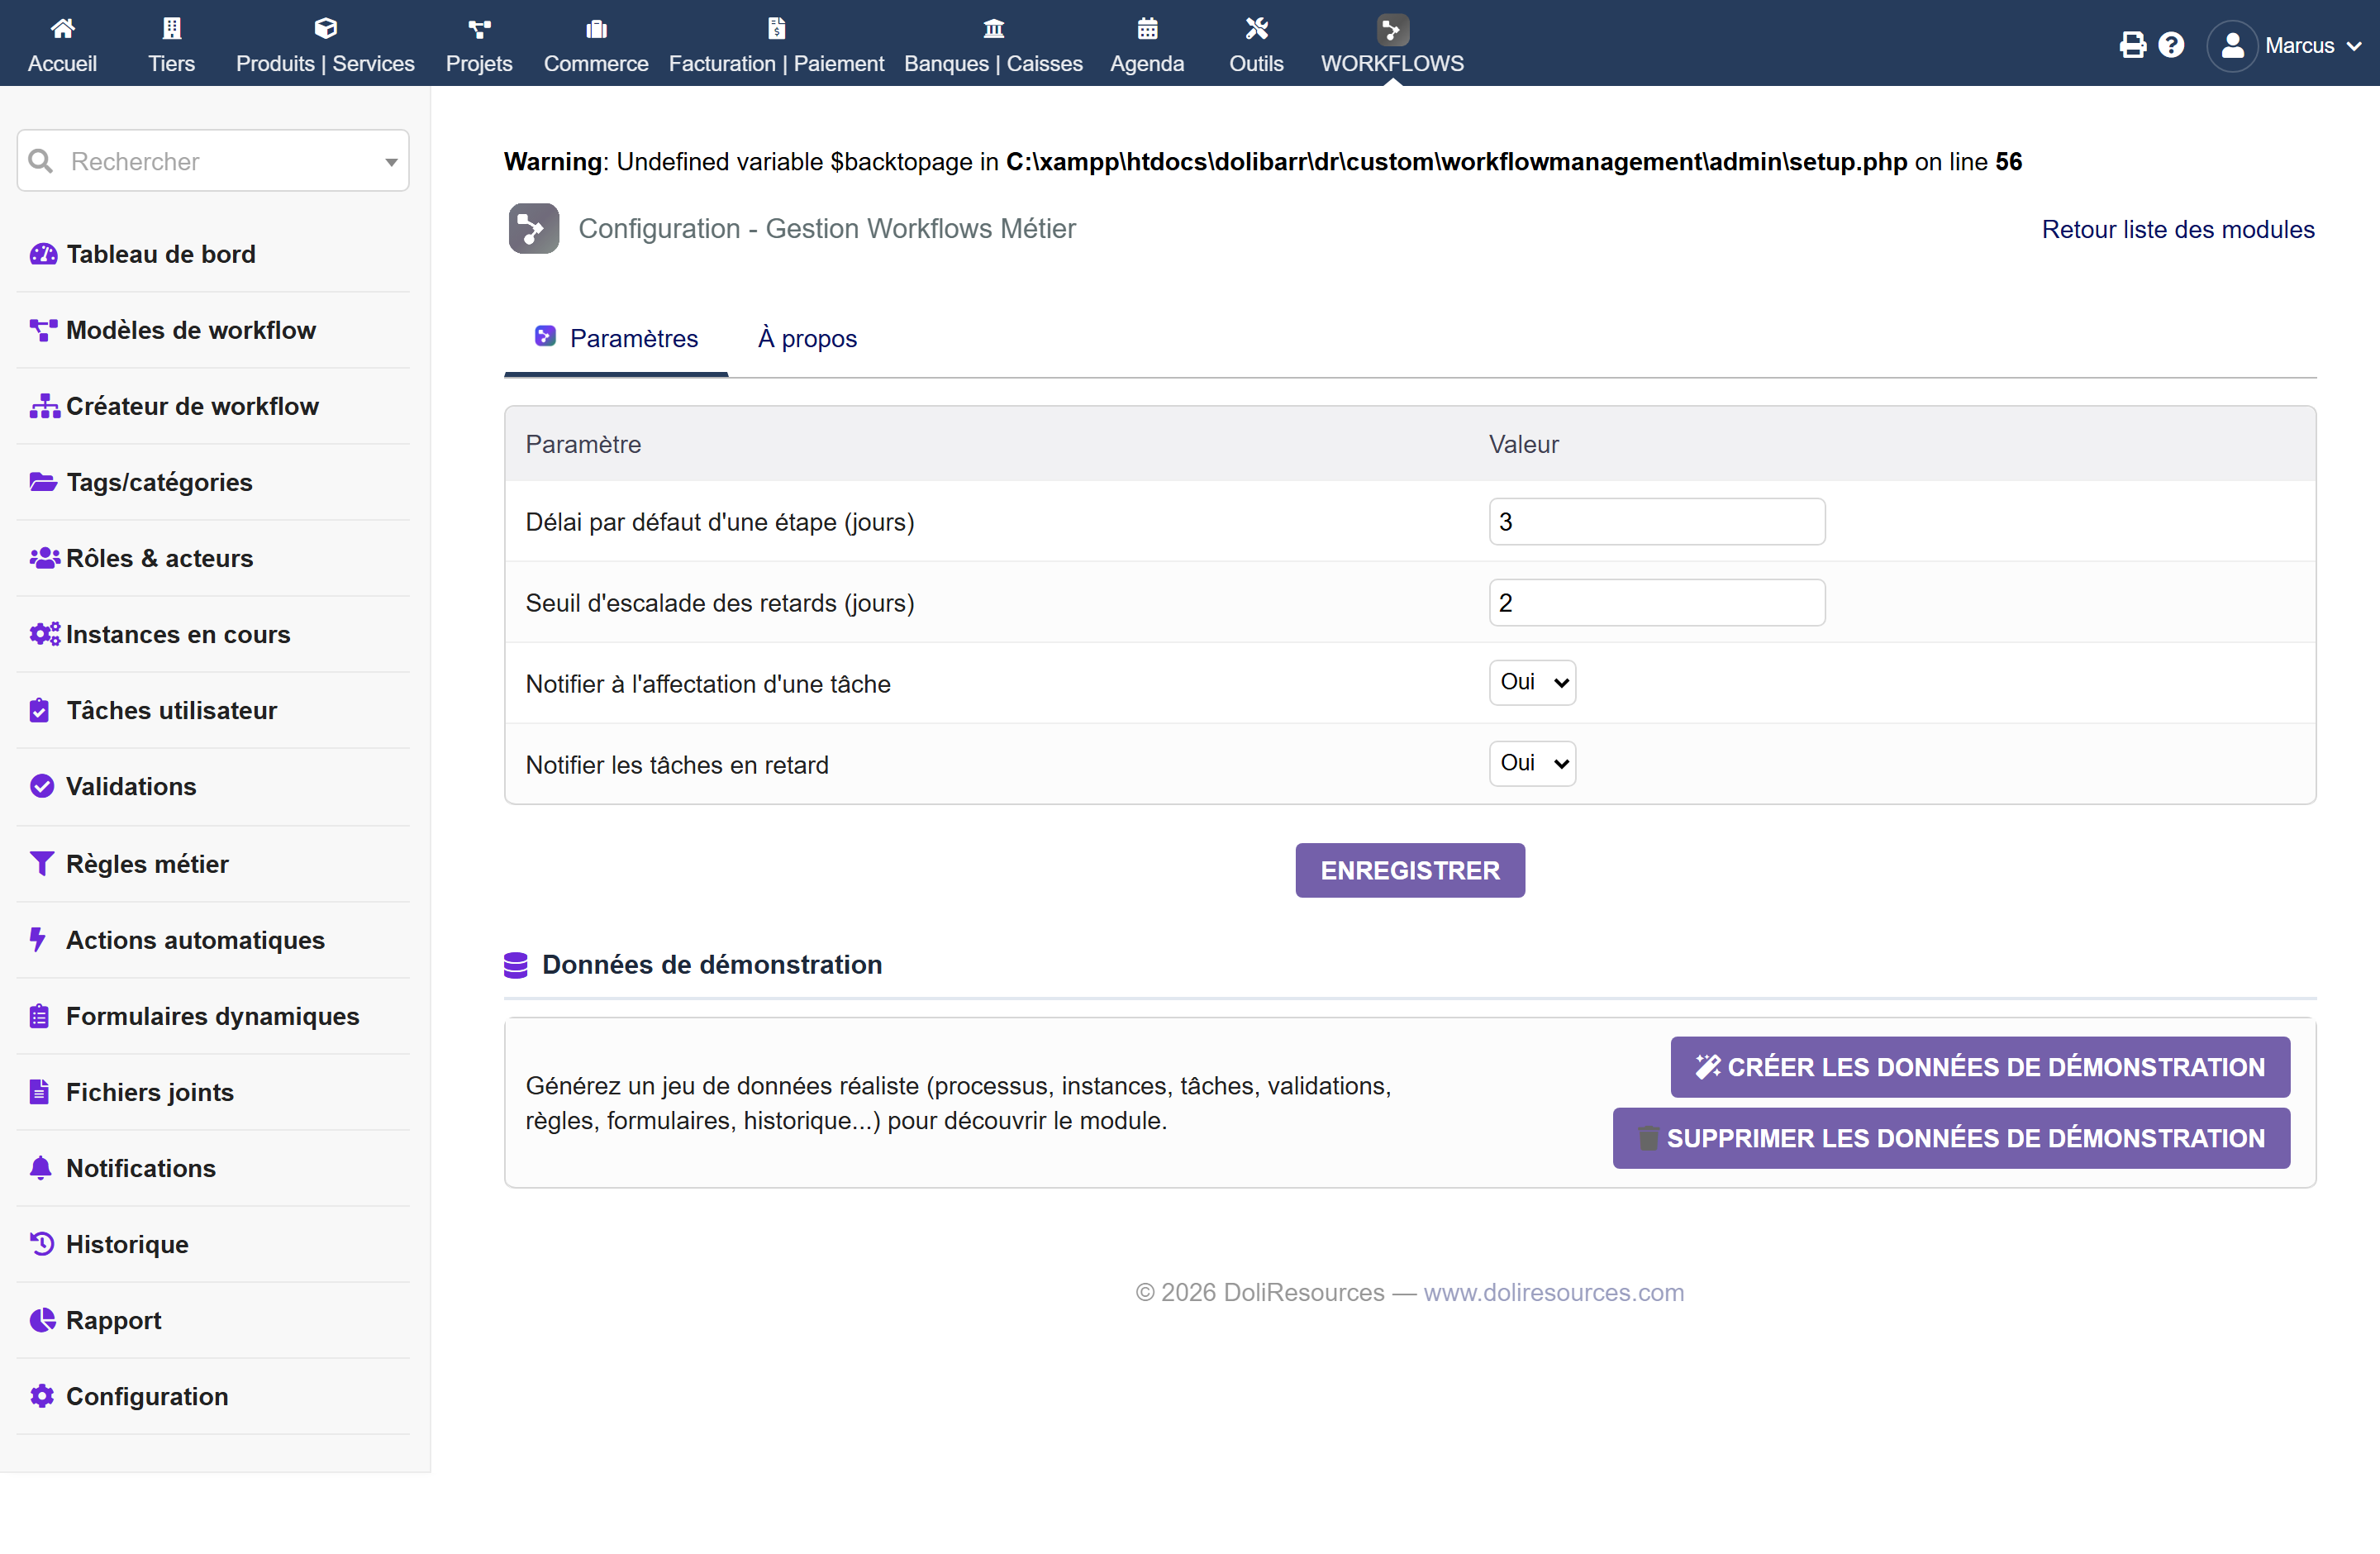This screenshot has height=1554, width=2380.
Task: Click the print page icon
Action: pos(2132,45)
